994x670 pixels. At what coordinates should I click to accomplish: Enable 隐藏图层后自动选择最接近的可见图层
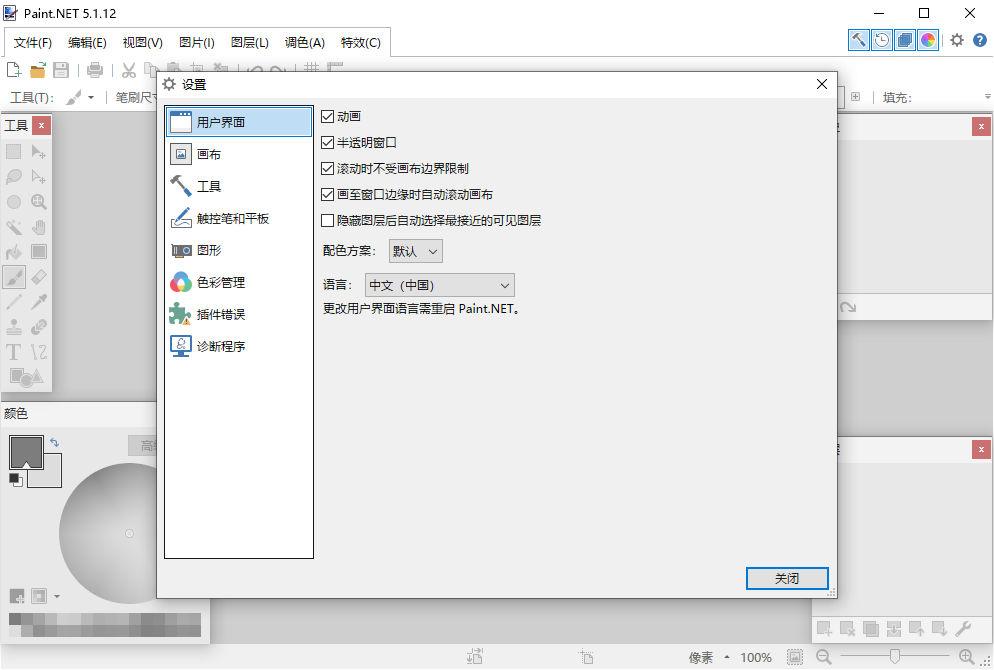[327, 219]
